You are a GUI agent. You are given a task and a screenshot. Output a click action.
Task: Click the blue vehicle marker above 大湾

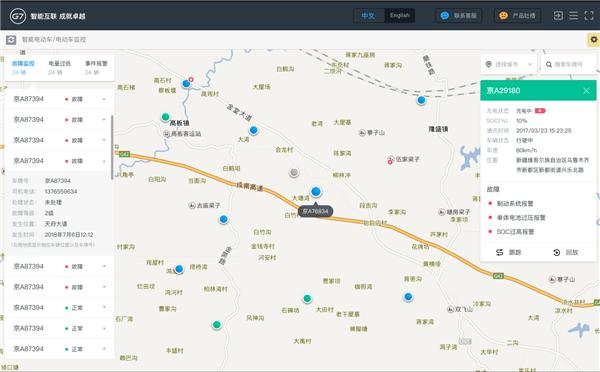pyautogui.click(x=253, y=130)
